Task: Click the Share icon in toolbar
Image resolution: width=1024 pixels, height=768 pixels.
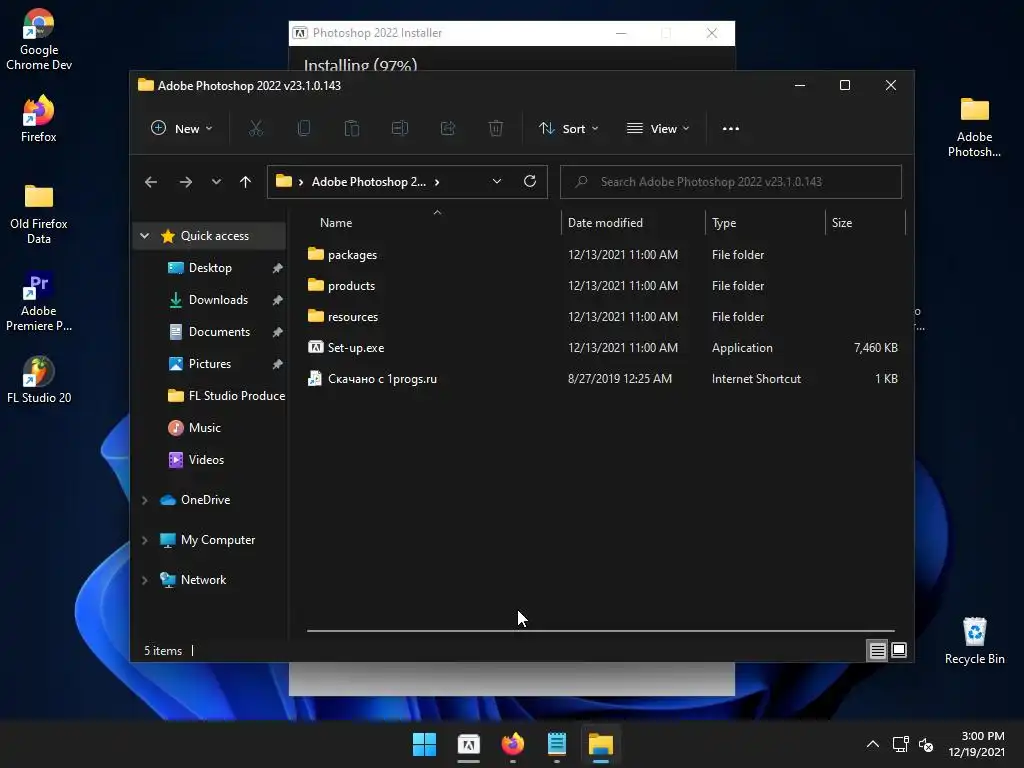Action: [x=448, y=129]
